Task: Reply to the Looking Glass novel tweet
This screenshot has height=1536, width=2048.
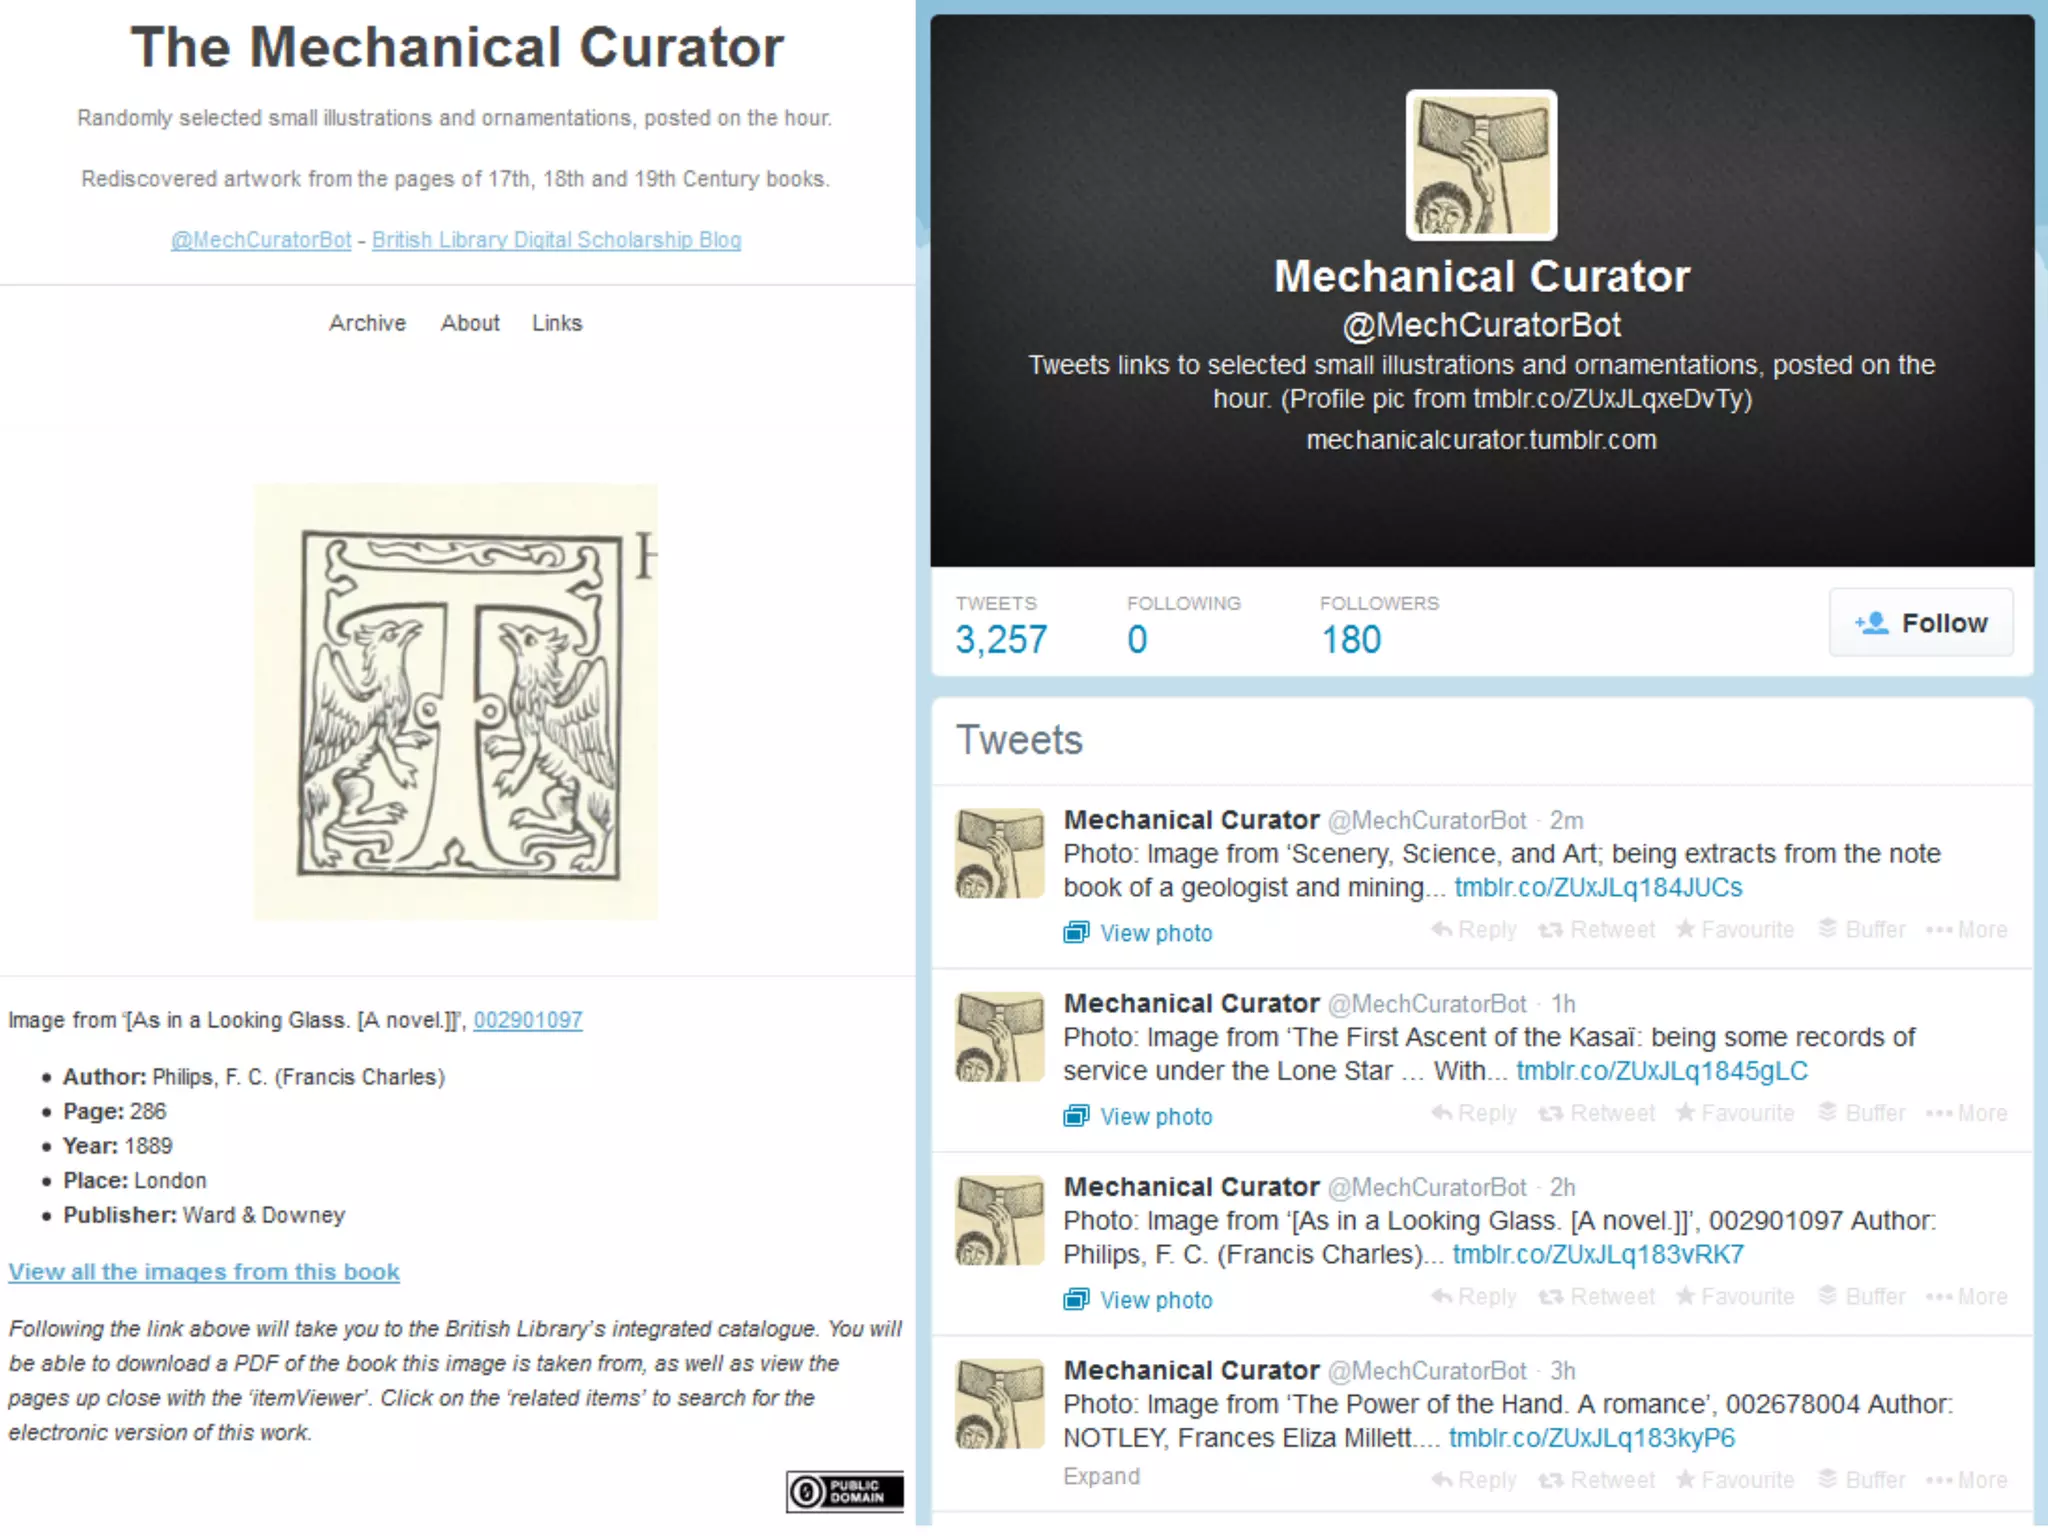Action: coord(1474,1297)
